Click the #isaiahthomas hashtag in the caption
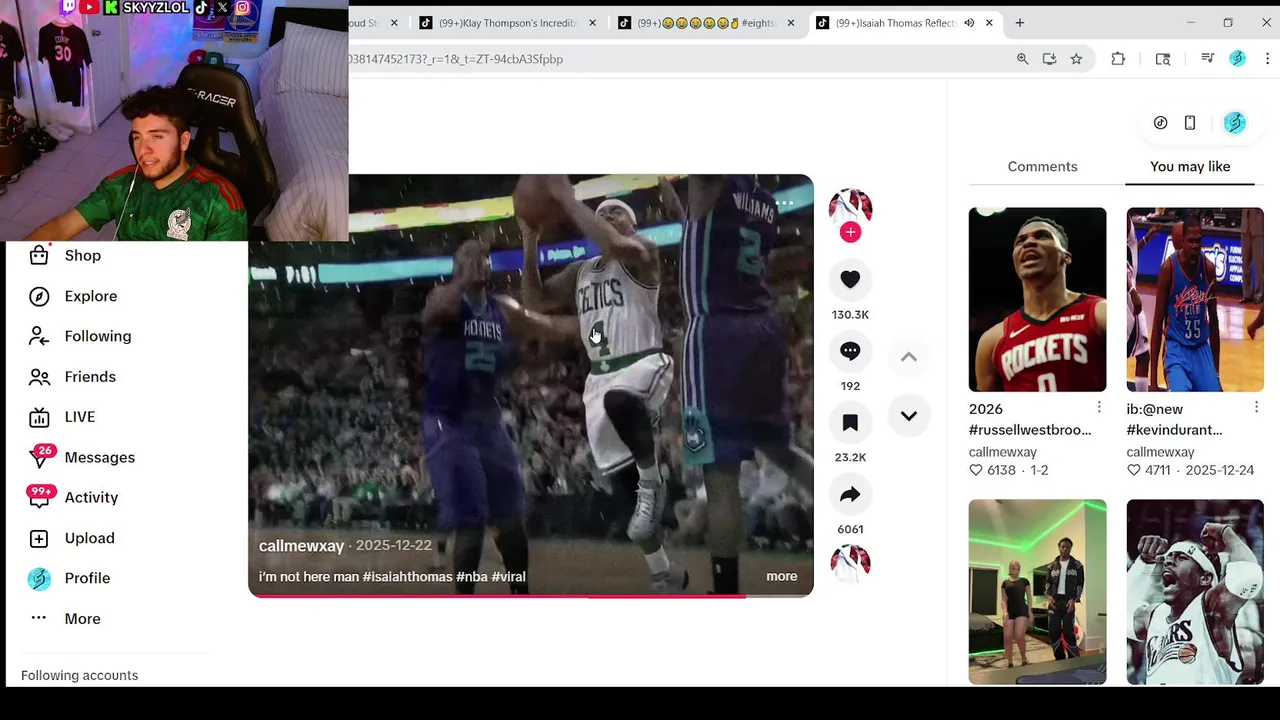This screenshot has width=1280, height=720. (407, 577)
